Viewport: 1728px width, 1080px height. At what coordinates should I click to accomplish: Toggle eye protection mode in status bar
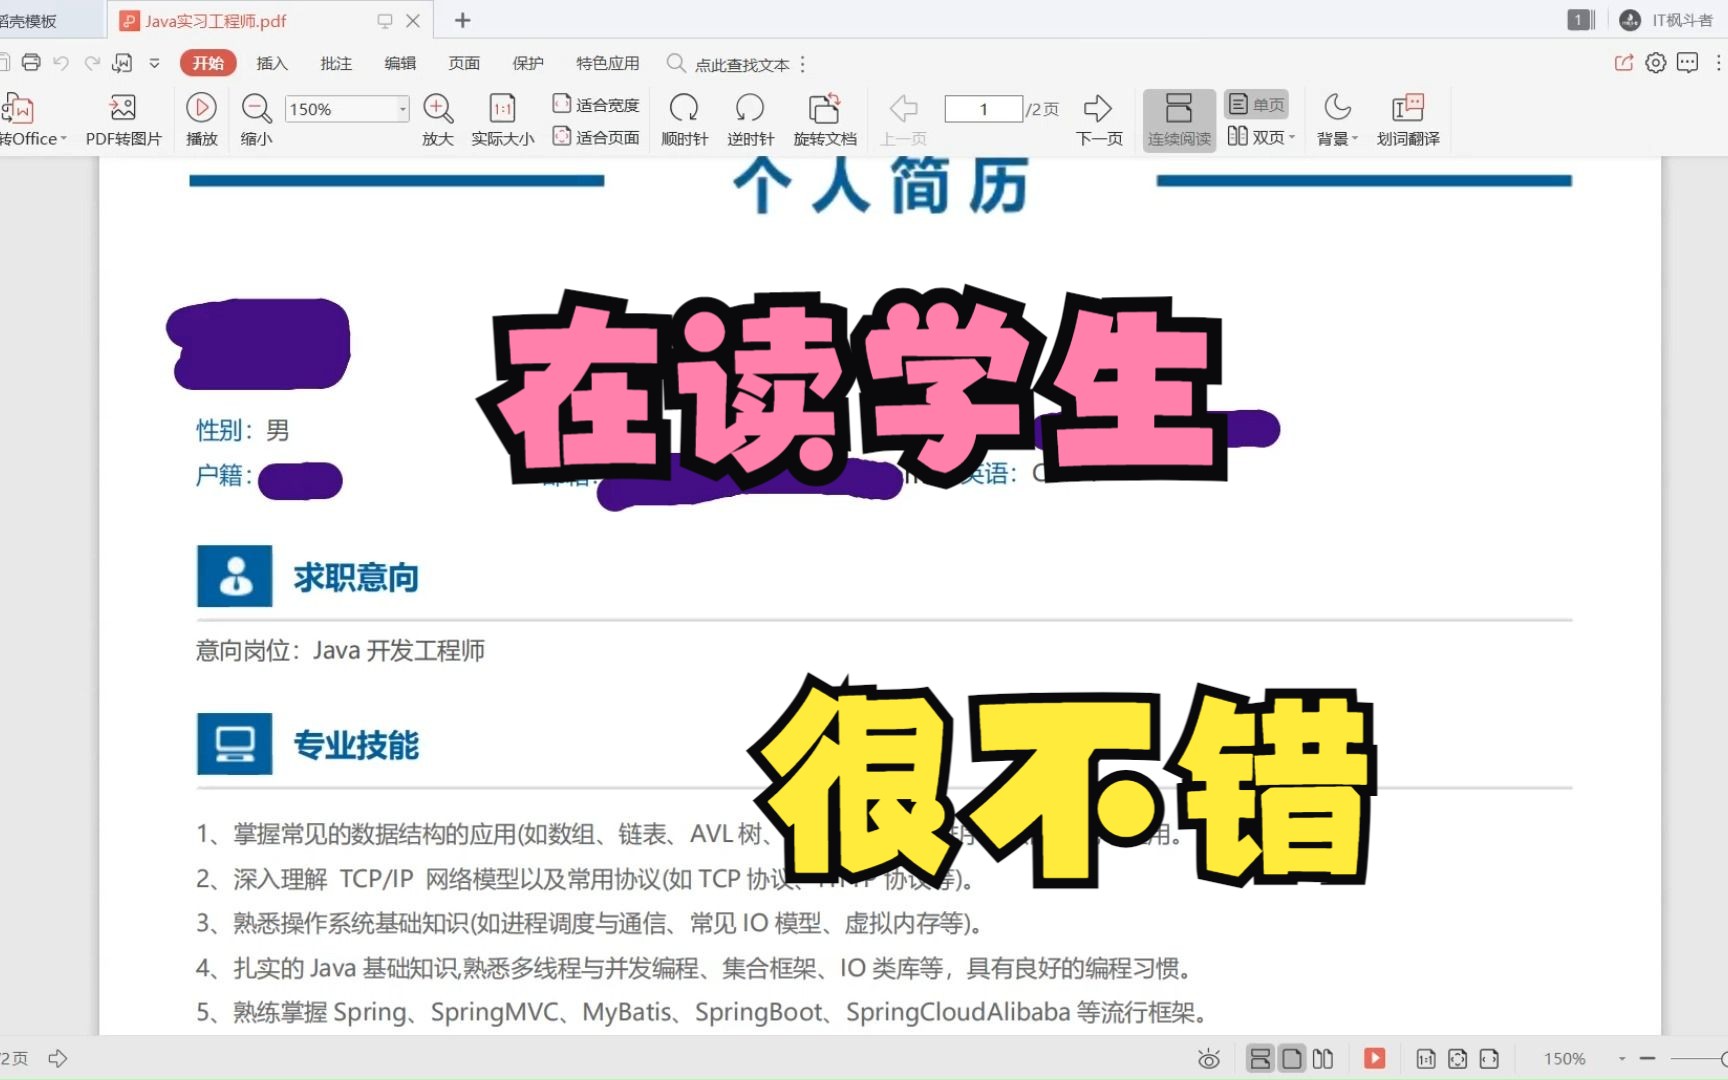pos(1209,1059)
